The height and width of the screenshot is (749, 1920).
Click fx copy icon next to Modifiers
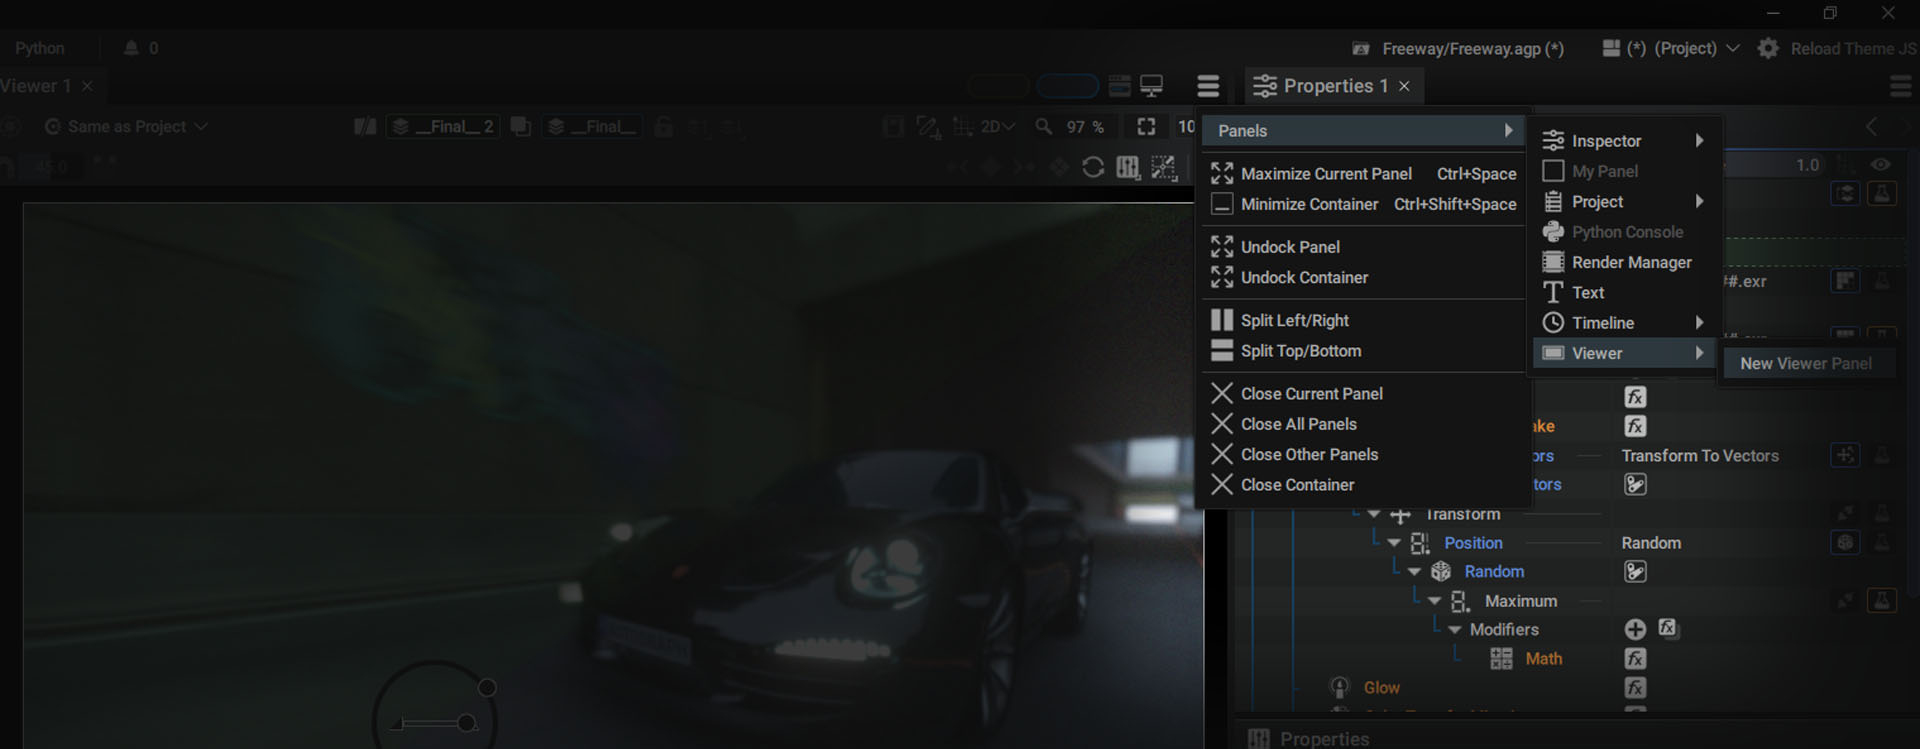[x=1667, y=628]
